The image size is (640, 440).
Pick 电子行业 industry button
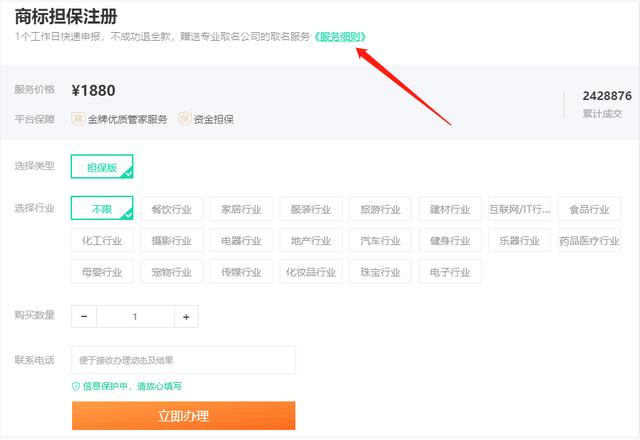(450, 272)
